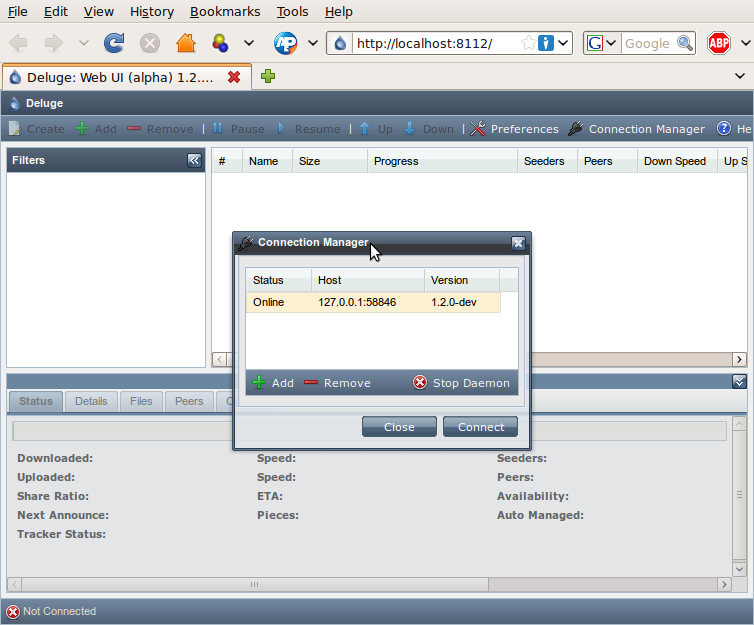Click the browser Forward arrow
The width and height of the screenshot is (754, 625).
pyautogui.click(x=54, y=43)
